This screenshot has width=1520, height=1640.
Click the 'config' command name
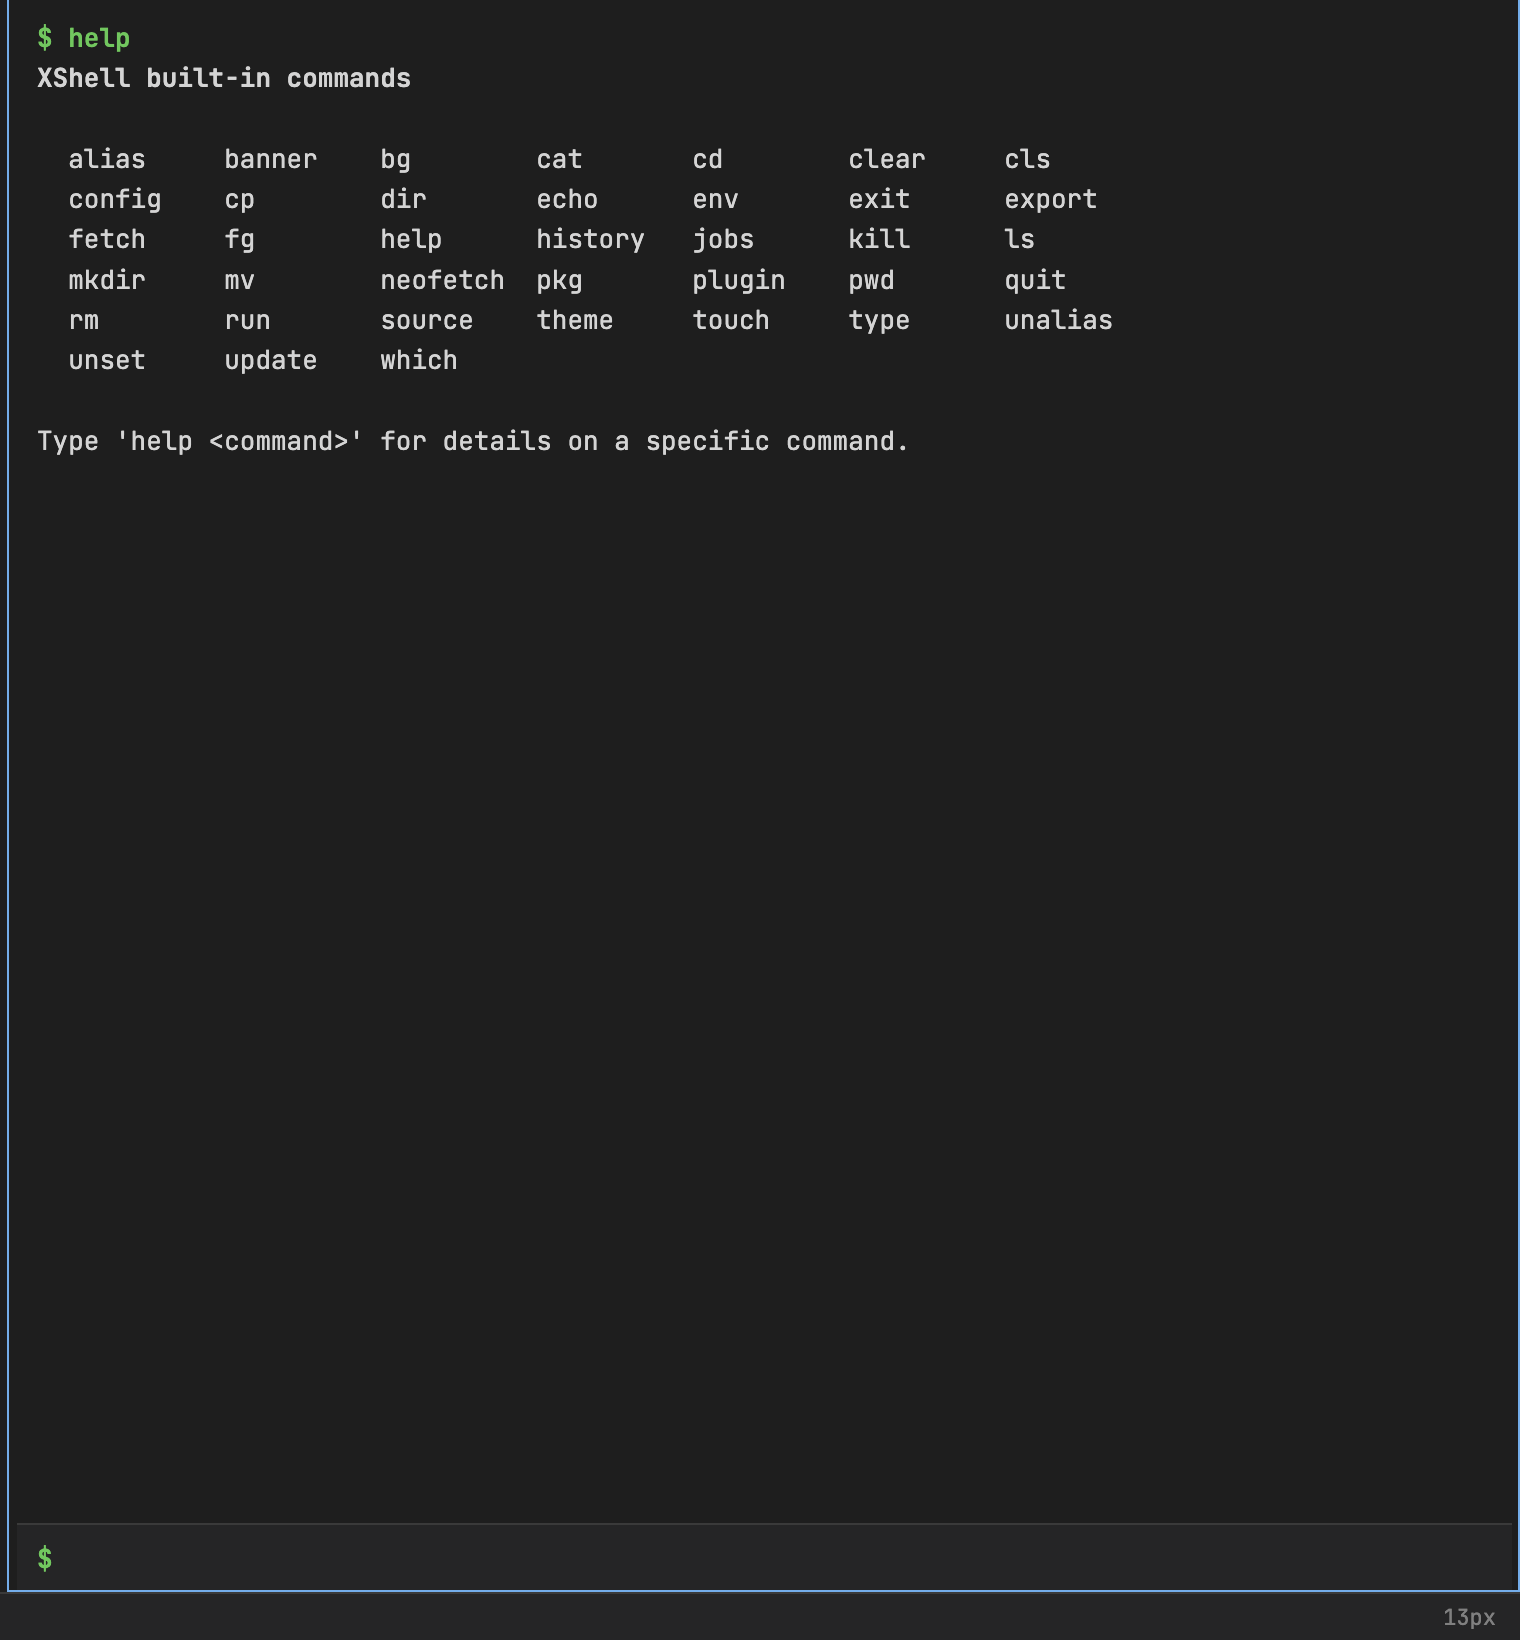(x=115, y=200)
